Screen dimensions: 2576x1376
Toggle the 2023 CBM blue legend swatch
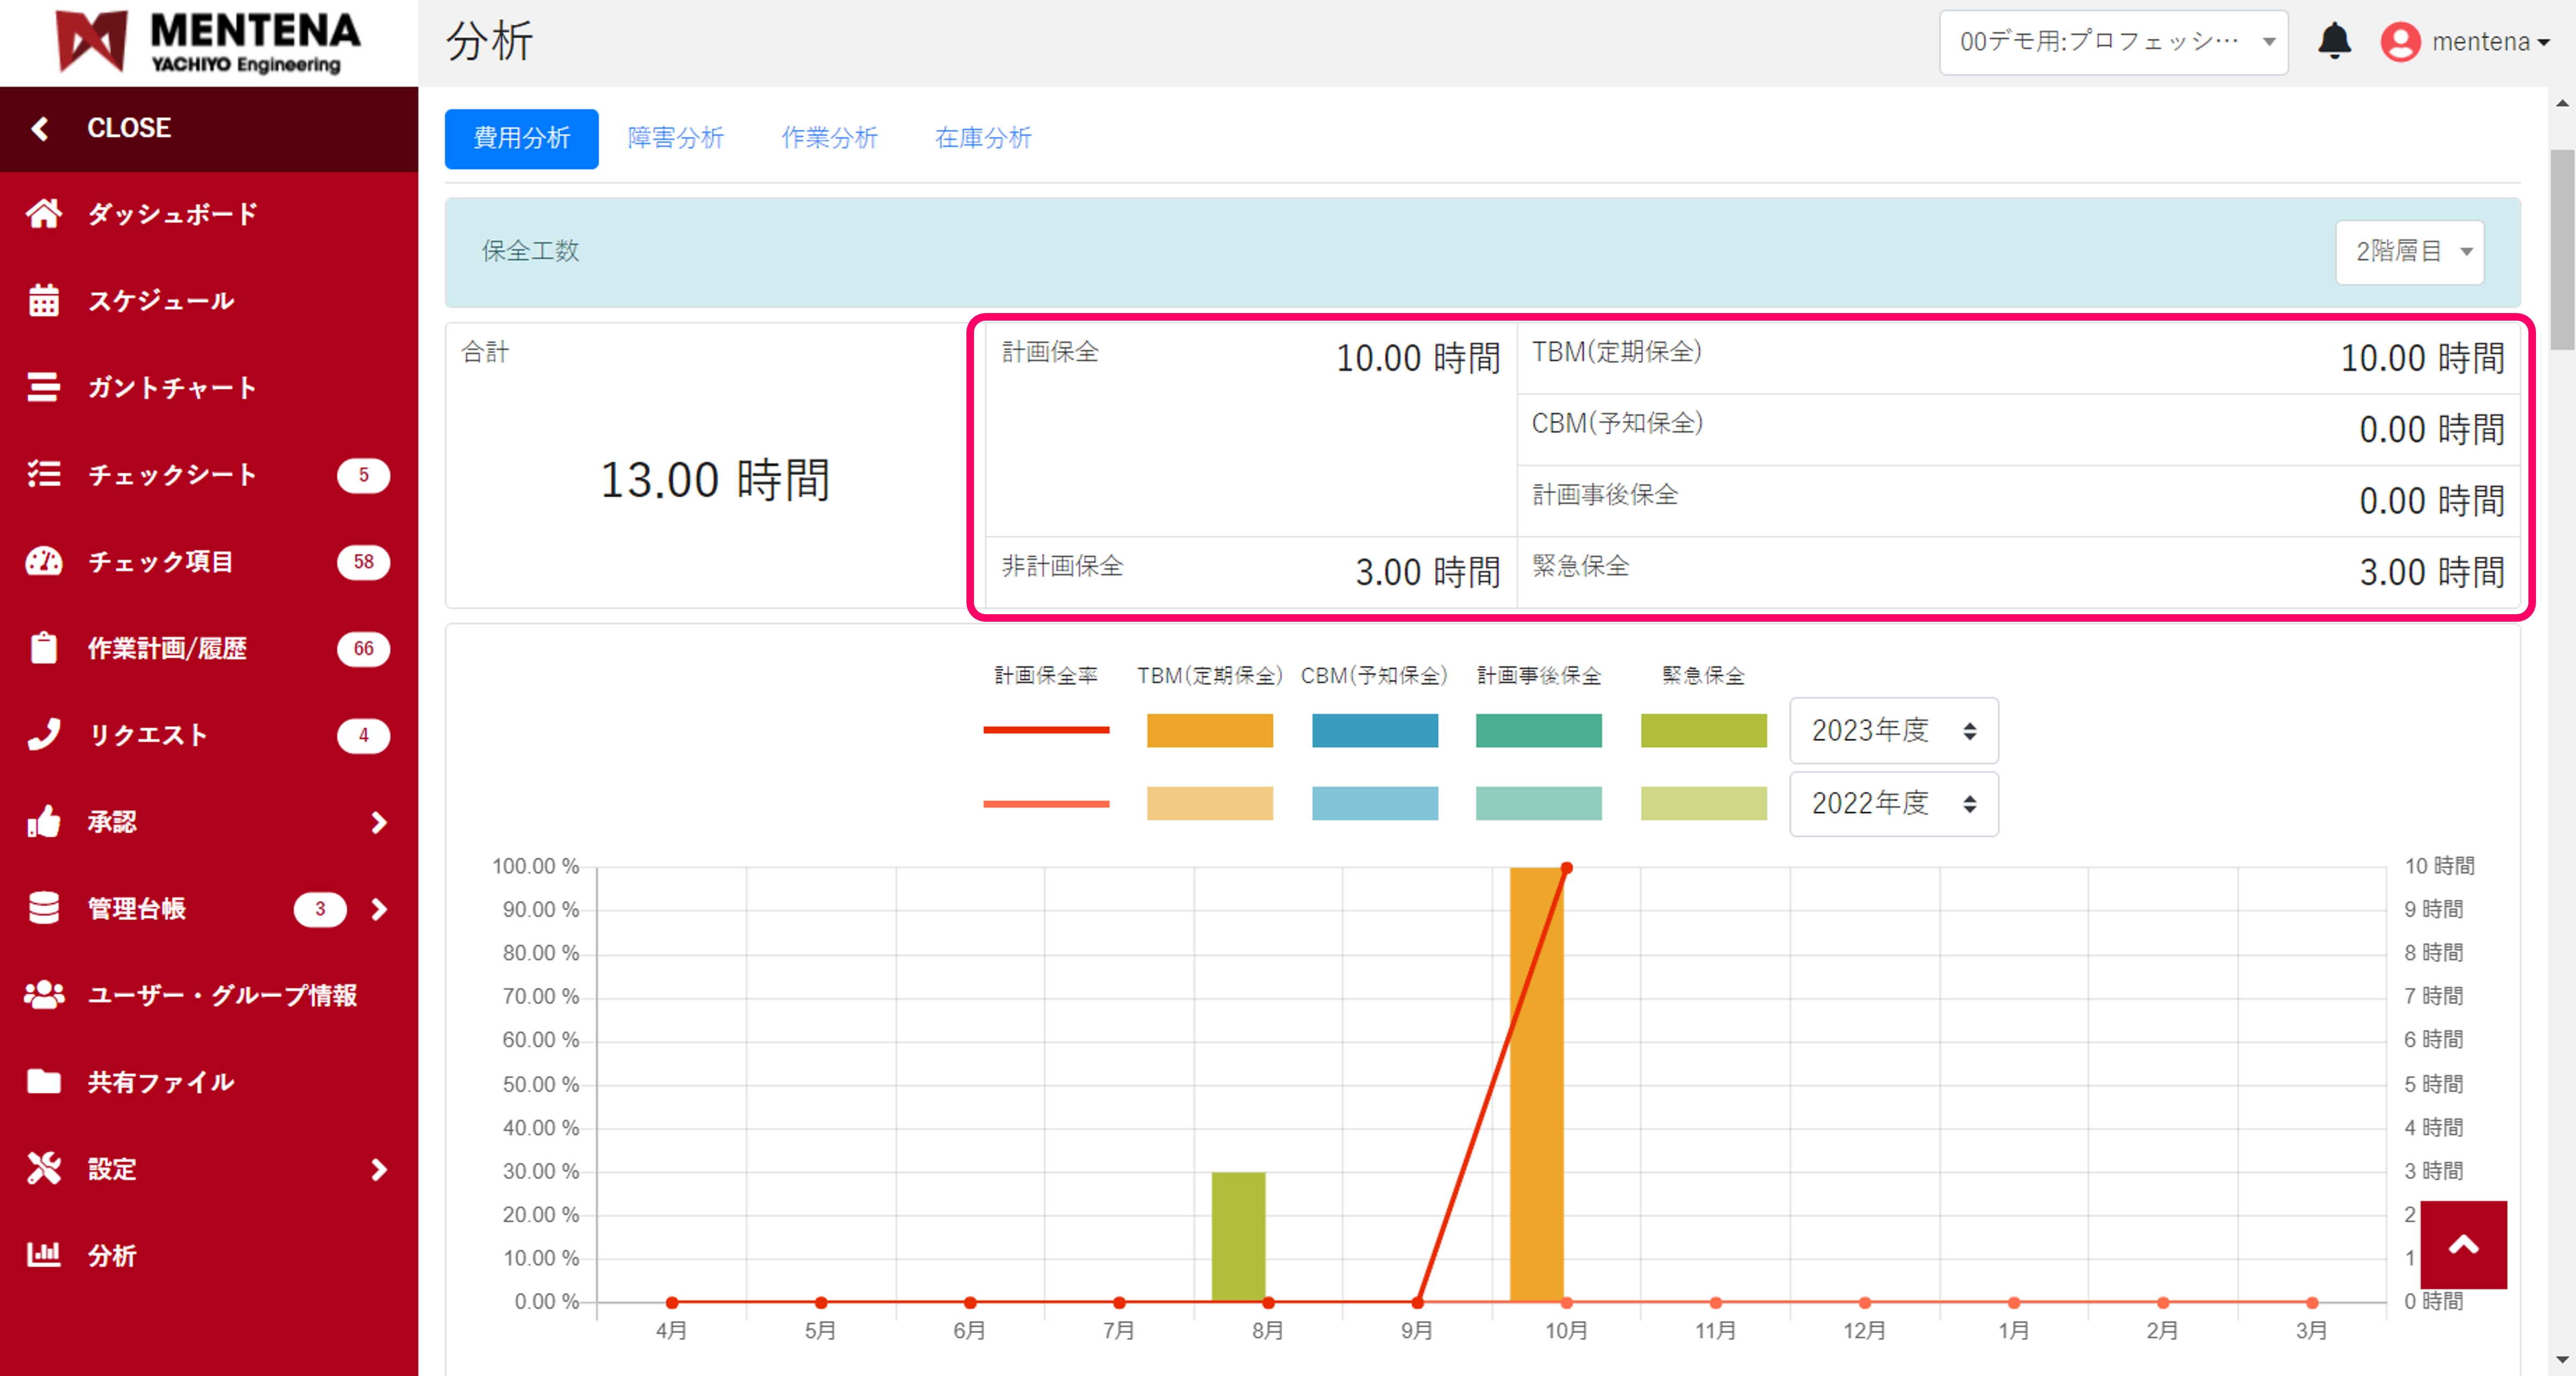tap(1374, 730)
